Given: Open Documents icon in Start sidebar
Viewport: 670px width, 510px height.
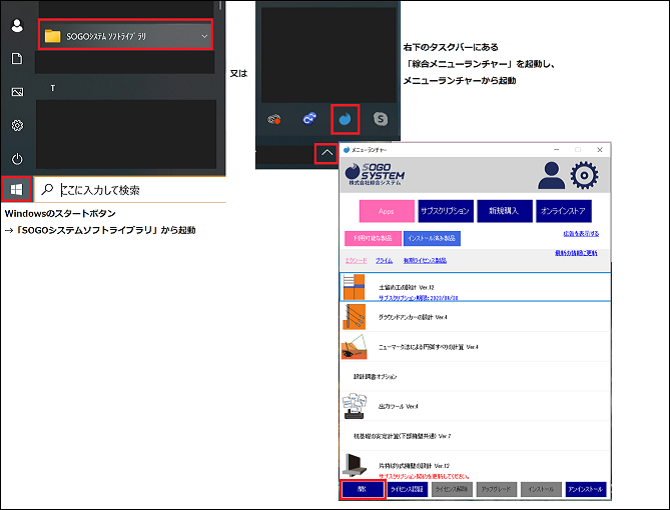Looking at the screenshot, I should [17, 59].
